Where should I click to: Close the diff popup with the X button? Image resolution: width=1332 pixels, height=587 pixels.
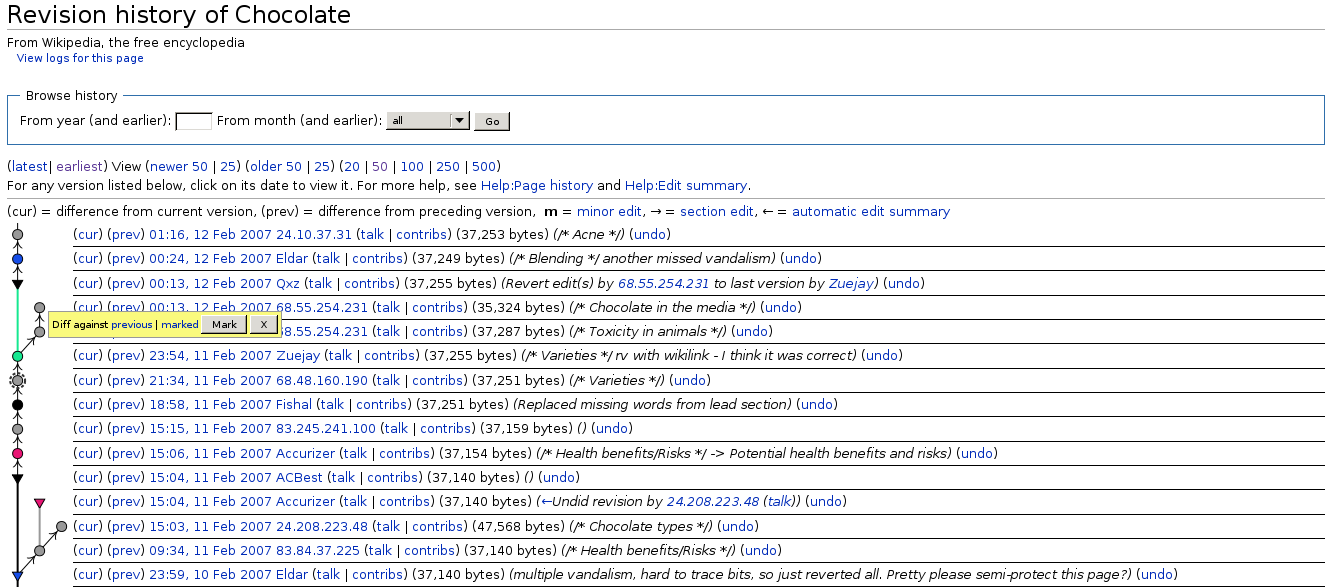tap(263, 324)
